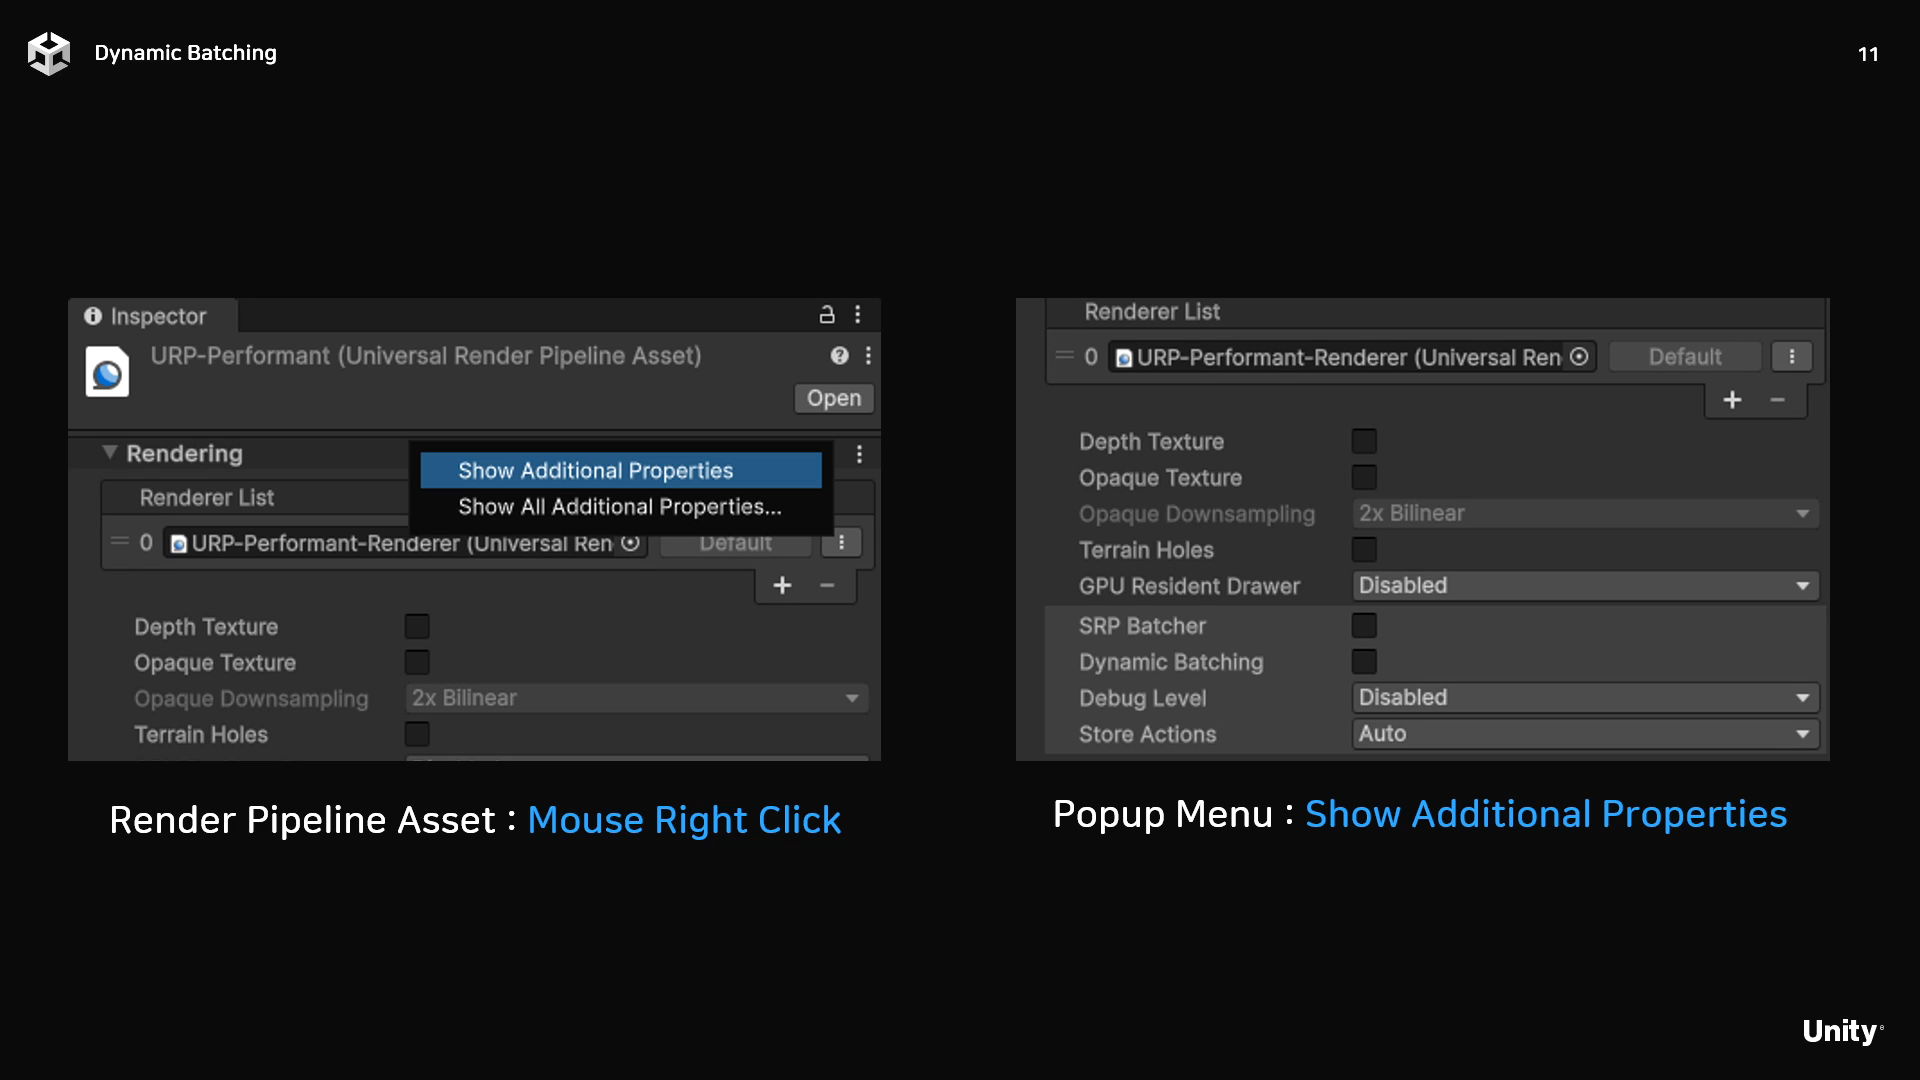The image size is (1920, 1080).
Task: Click the help question mark icon
Action: coord(839,356)
